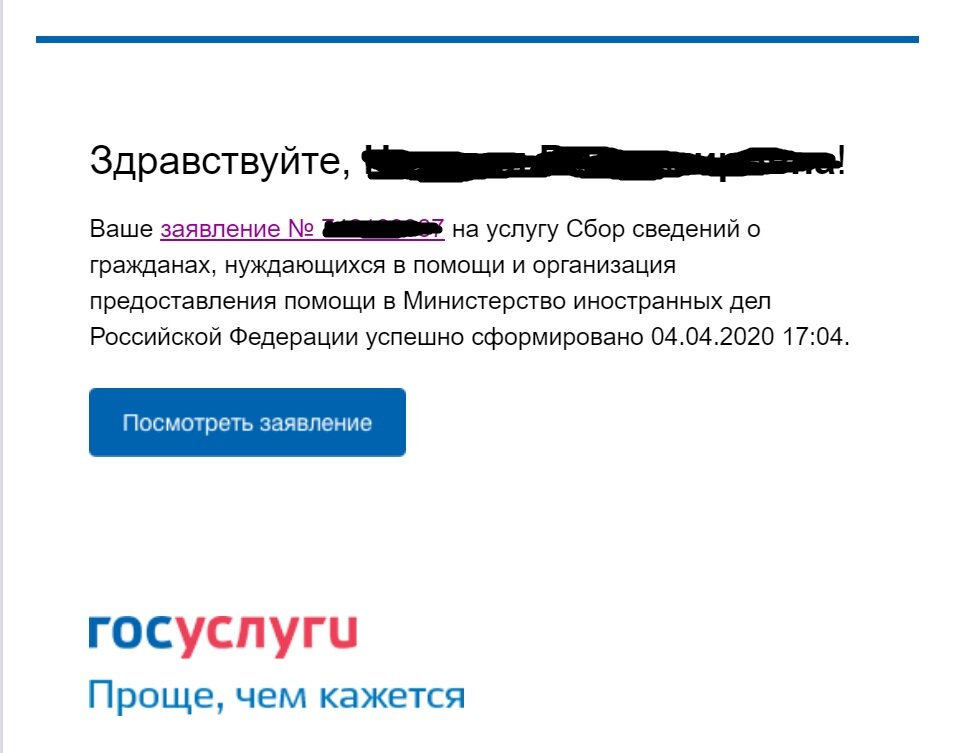Click the words "предоставления помощи"
The height and width of the screenshot is (753, 979).
coord(232,301)
